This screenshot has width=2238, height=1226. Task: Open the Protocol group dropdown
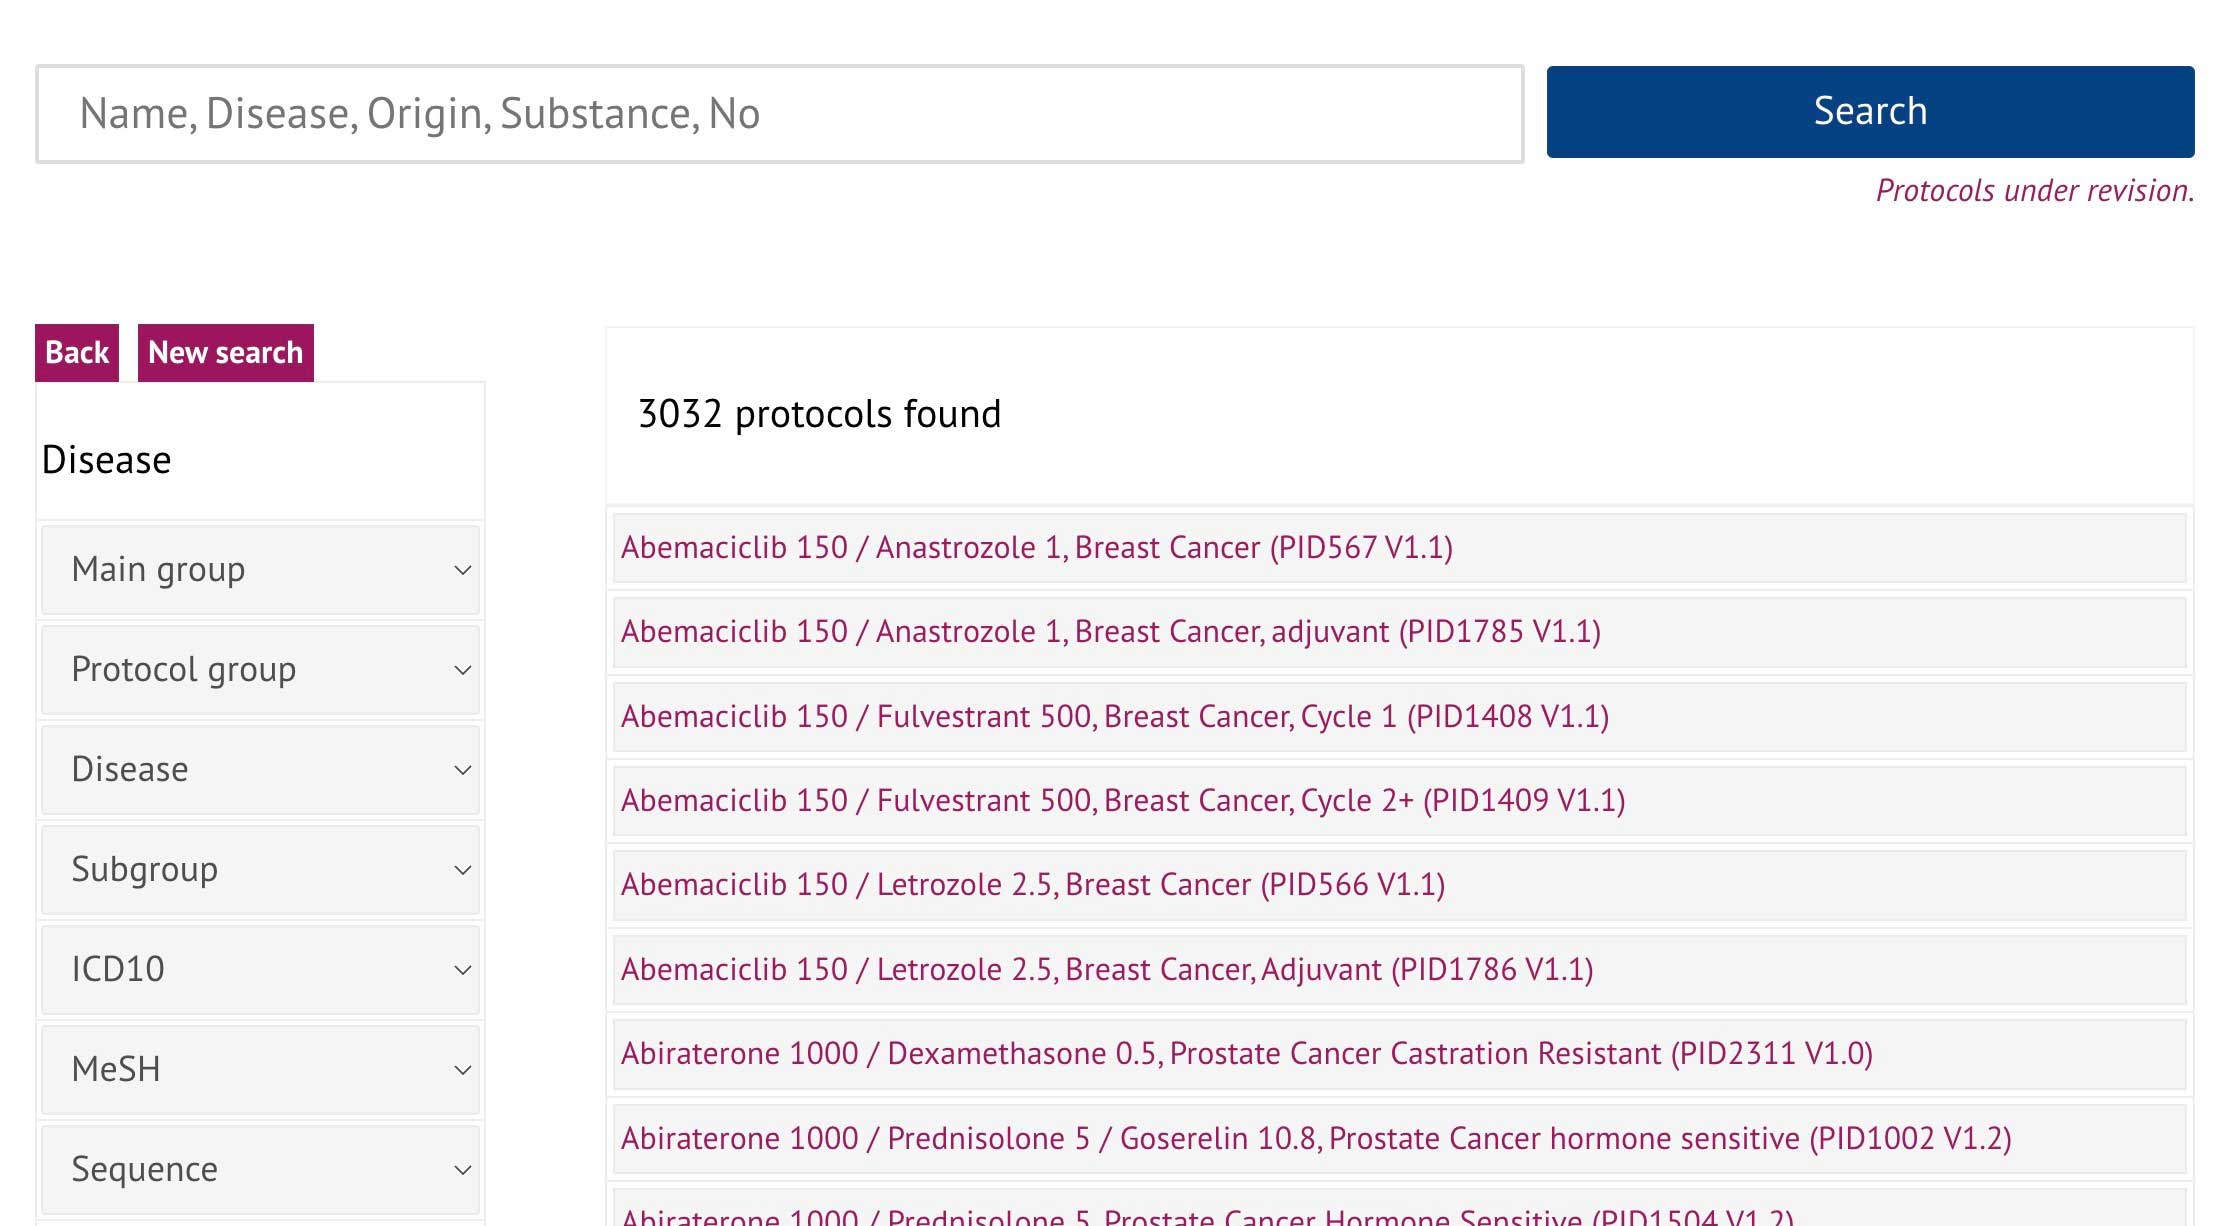(x=260, y=670)
